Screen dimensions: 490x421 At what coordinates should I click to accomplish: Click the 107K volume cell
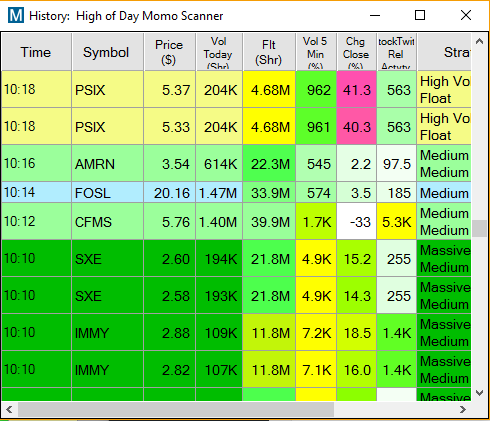[x=219, y=370]
